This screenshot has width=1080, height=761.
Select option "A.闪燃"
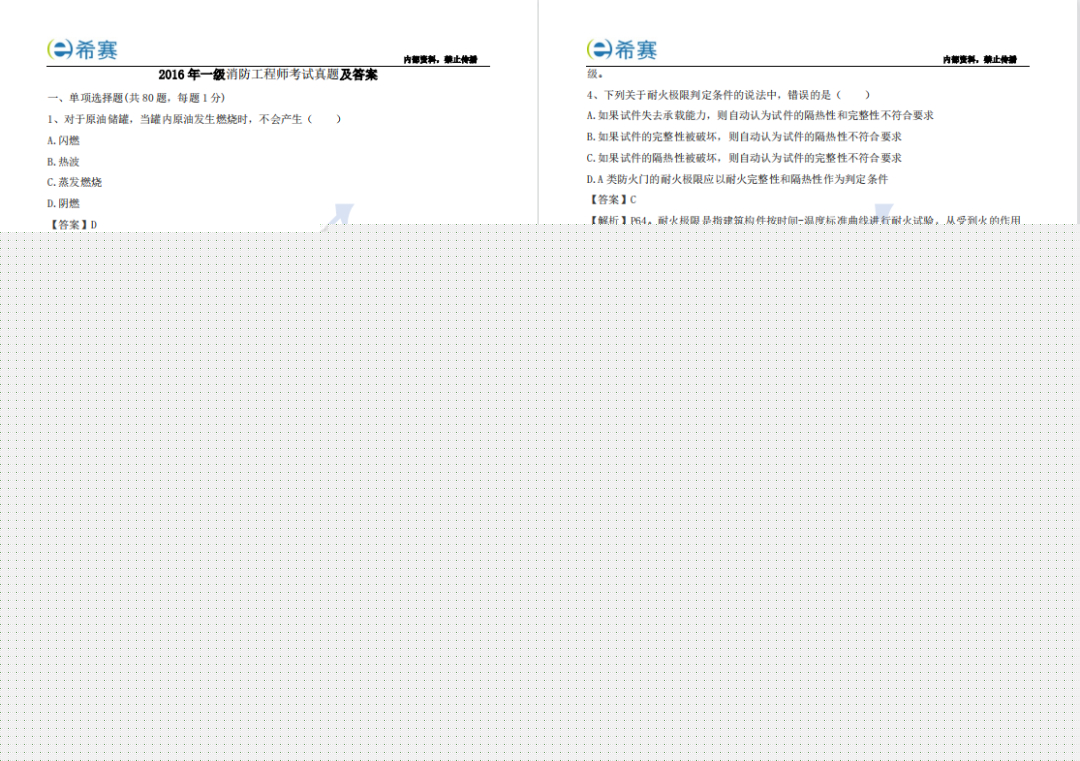point(63,140)
